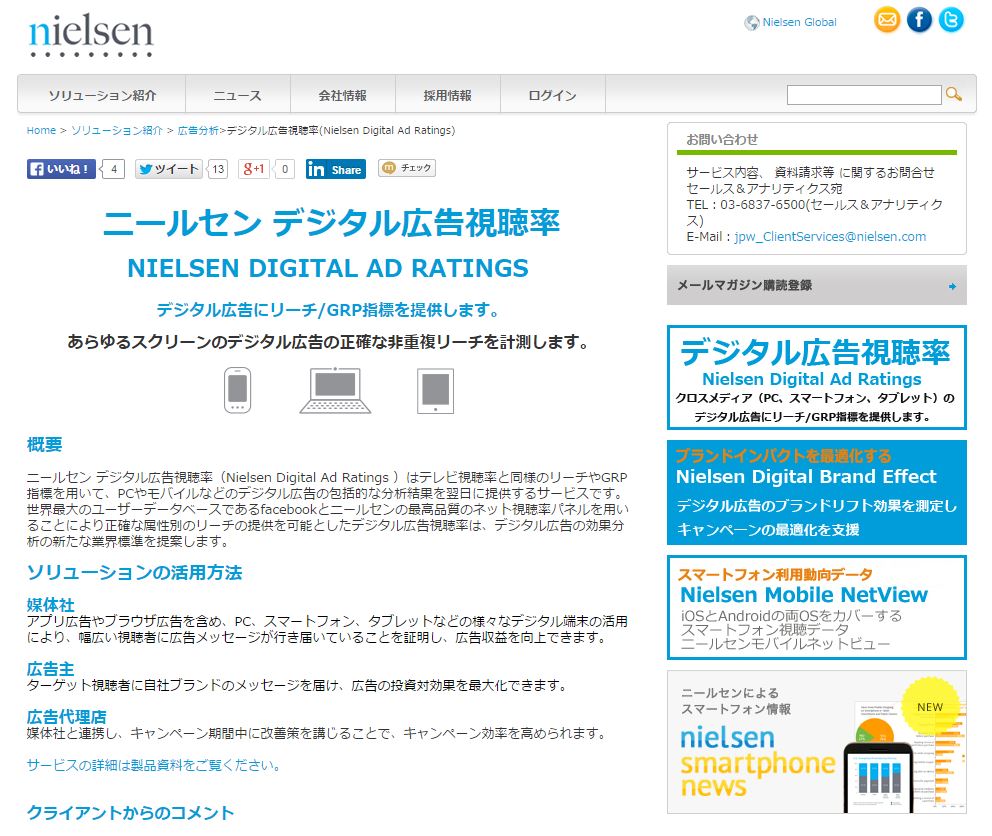Click the mixi チェック button
This screenshot has height=836, width=992.
(407, 168)
